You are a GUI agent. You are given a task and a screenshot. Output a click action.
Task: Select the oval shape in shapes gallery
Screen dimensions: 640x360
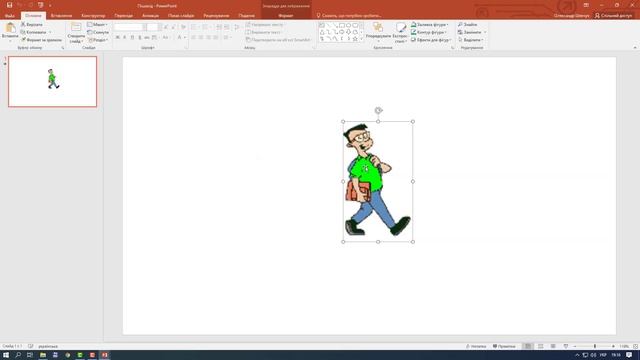click(349, 25)
